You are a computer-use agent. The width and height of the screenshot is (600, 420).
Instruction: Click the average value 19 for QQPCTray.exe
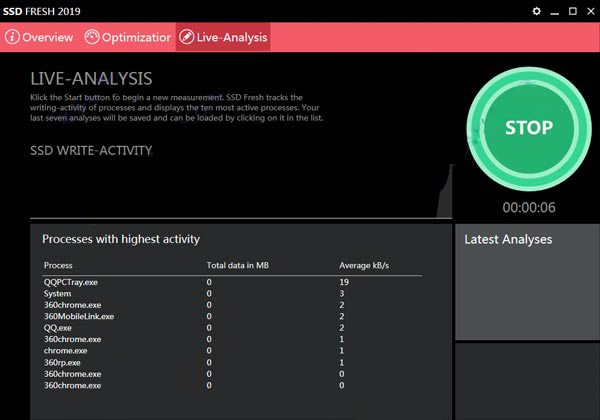click(344, 282)
